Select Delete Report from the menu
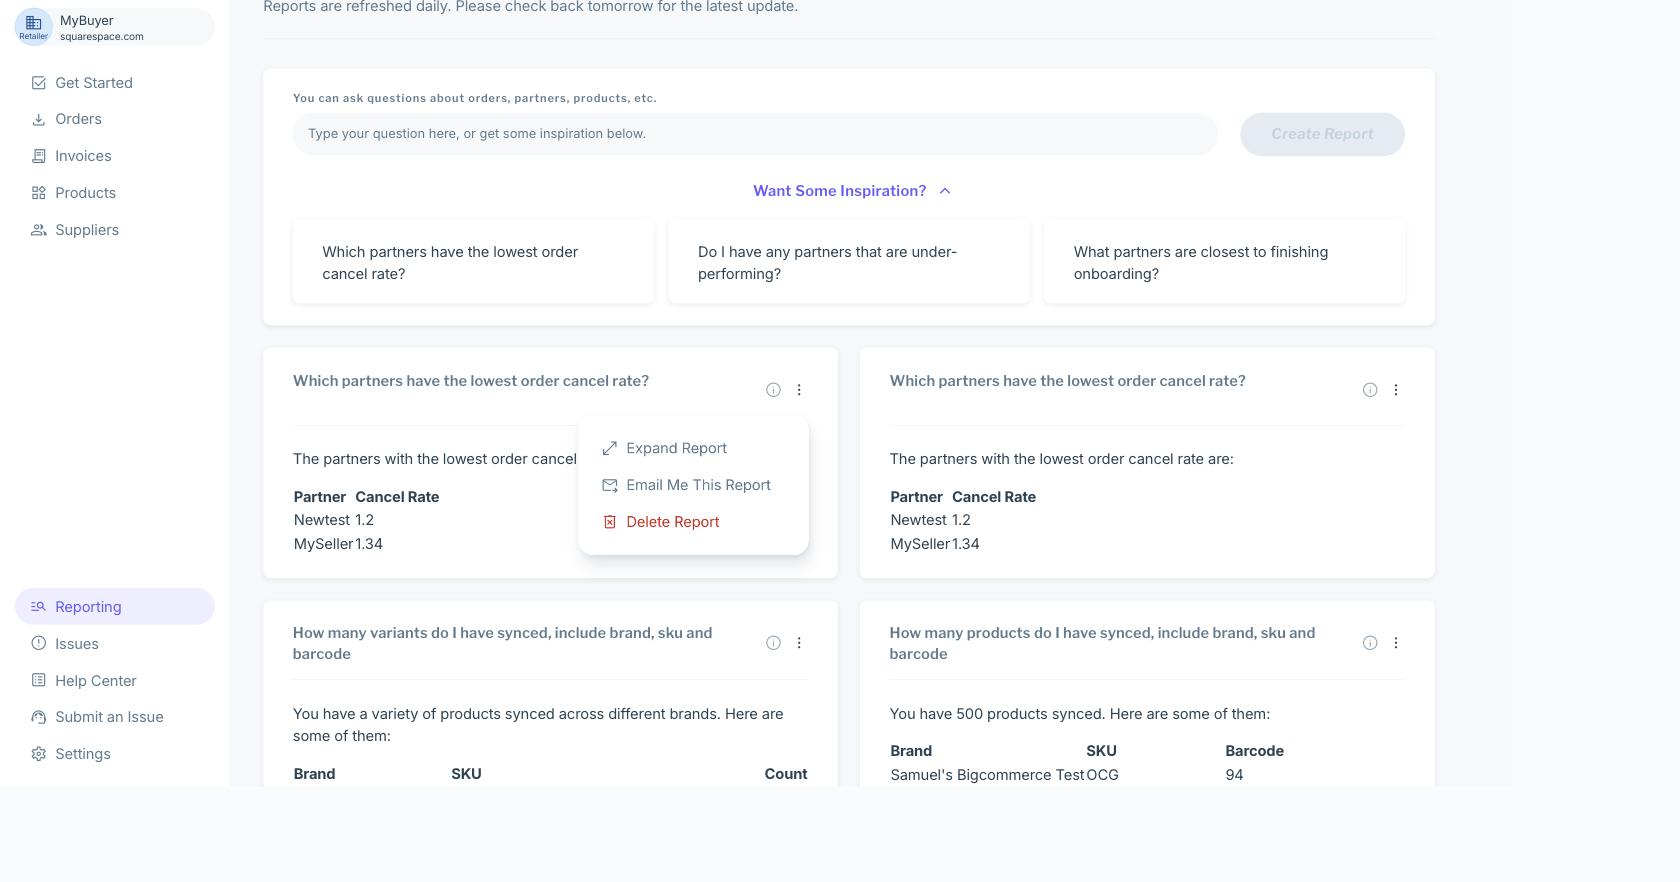This screenshot has height=882, width=1680. pyautogui.click(x=672, y=522)
